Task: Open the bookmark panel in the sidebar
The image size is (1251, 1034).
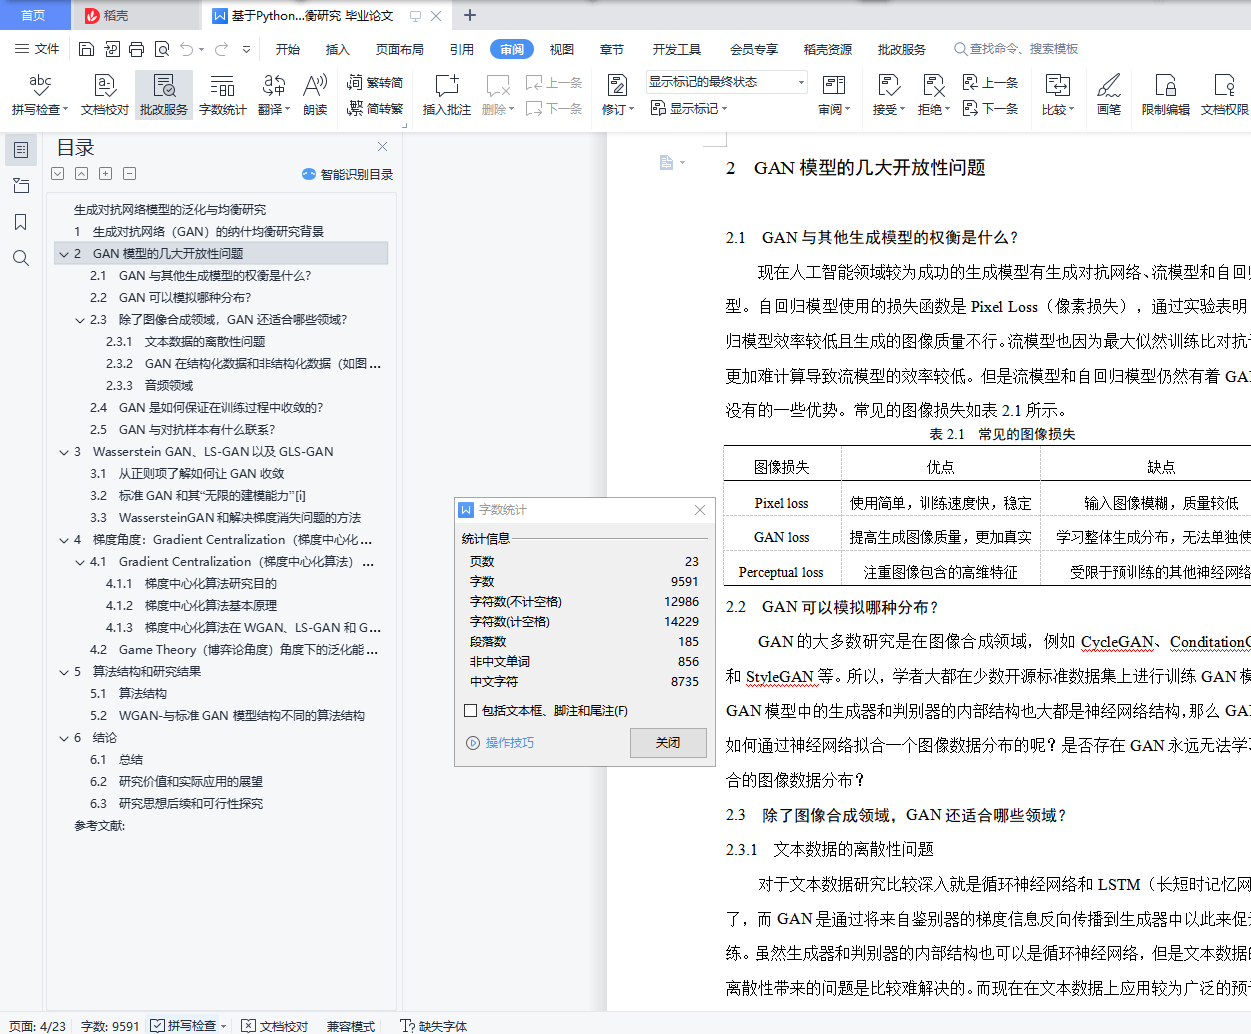Action: click(21, 222)
